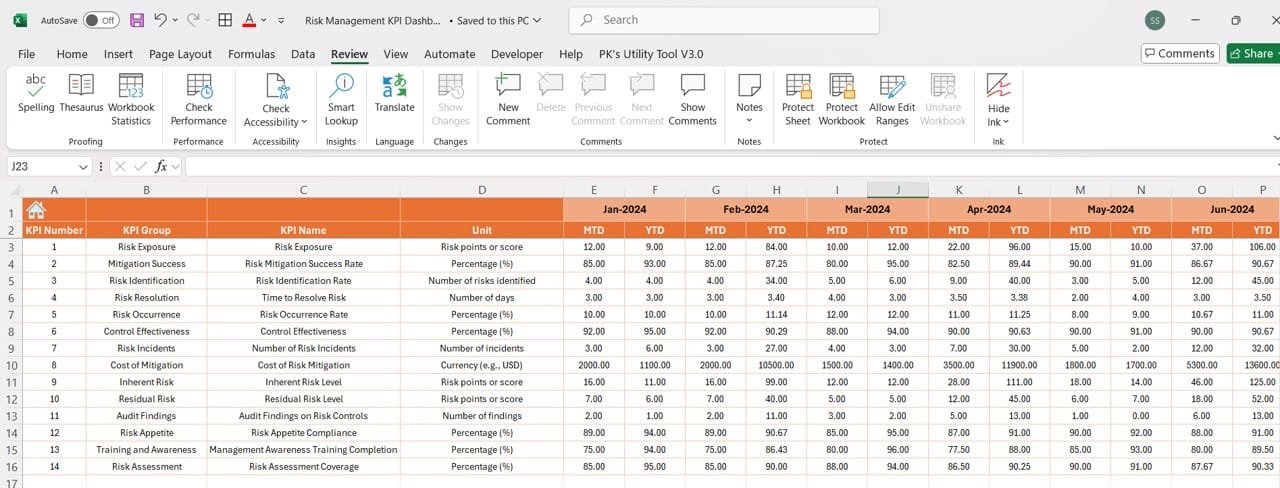This screenshot has height=488, width=1280.
Task: Switch to the Insert tab
Action: tap(118, 54)
